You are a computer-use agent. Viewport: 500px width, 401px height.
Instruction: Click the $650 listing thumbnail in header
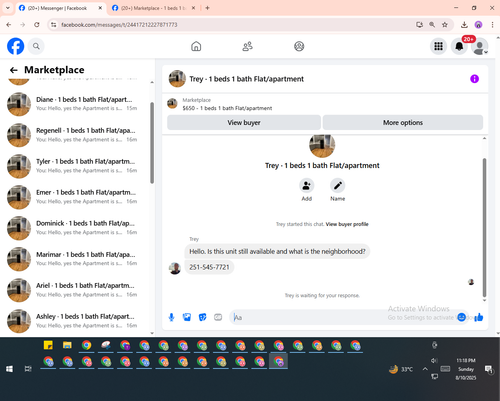[172, 104]
